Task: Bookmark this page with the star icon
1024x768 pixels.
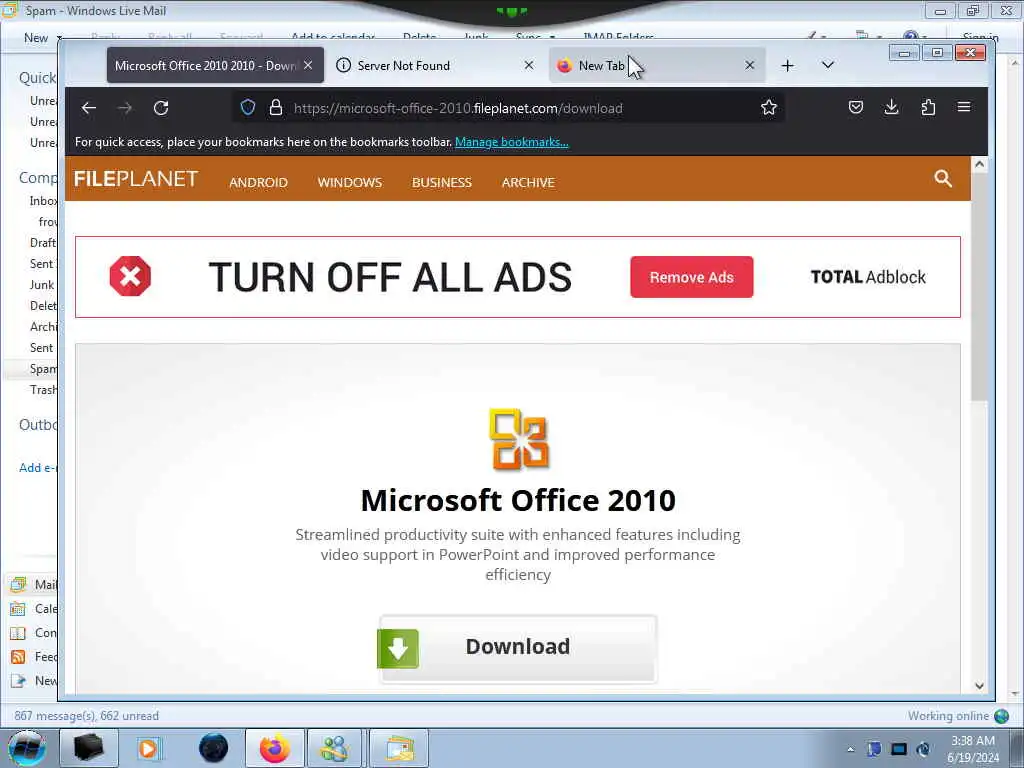Action: (769, 107)
